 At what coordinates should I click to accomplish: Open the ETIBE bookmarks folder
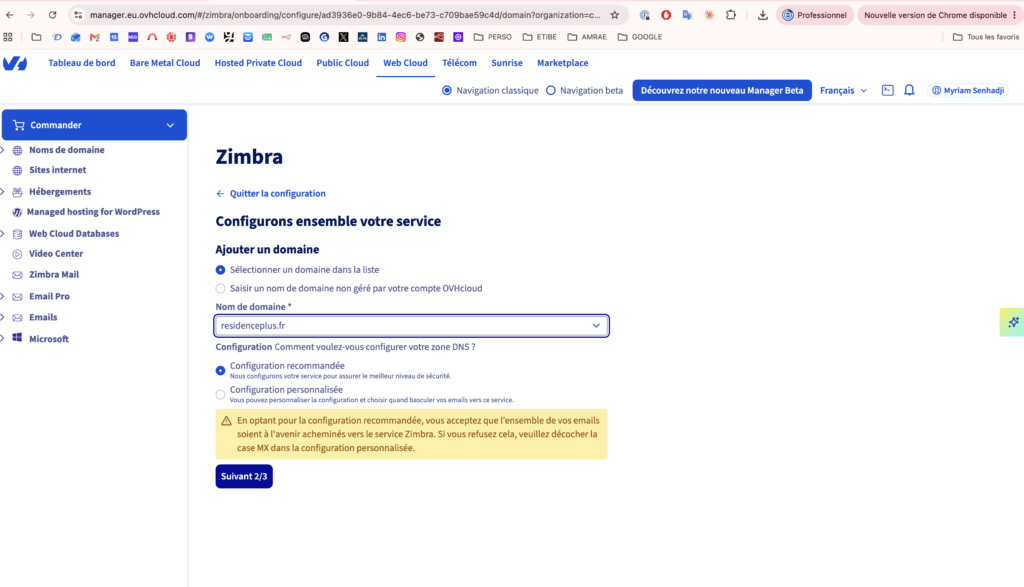[x=539, y=37]
